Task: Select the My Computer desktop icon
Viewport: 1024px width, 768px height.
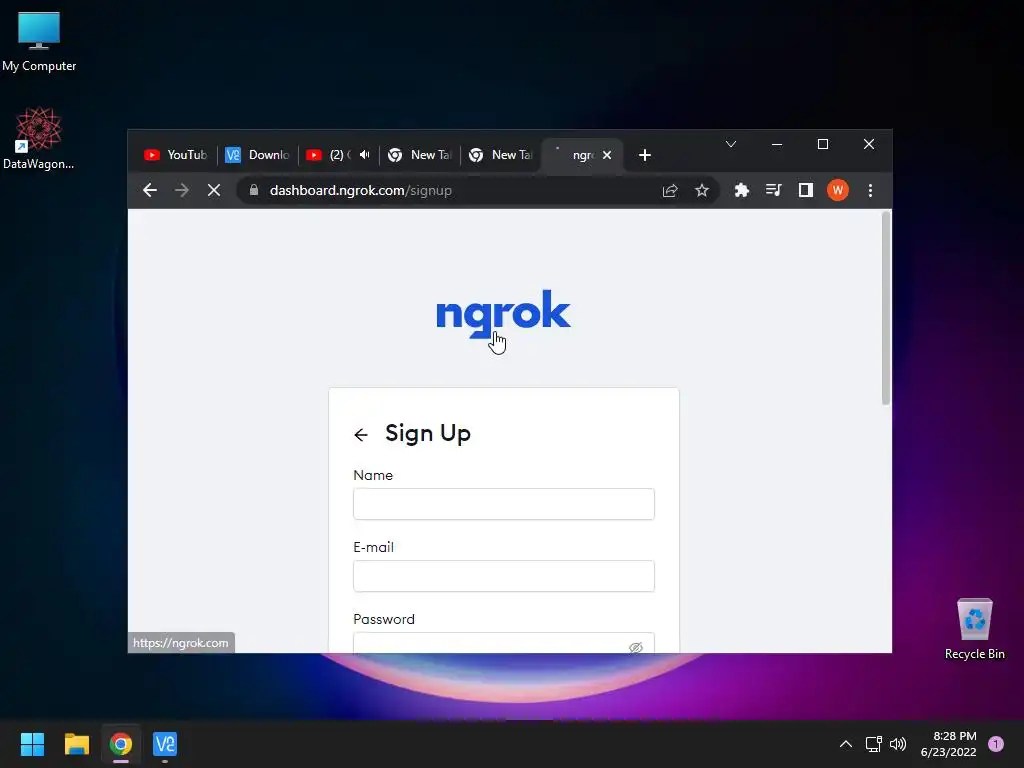Action: coord(39,42)
